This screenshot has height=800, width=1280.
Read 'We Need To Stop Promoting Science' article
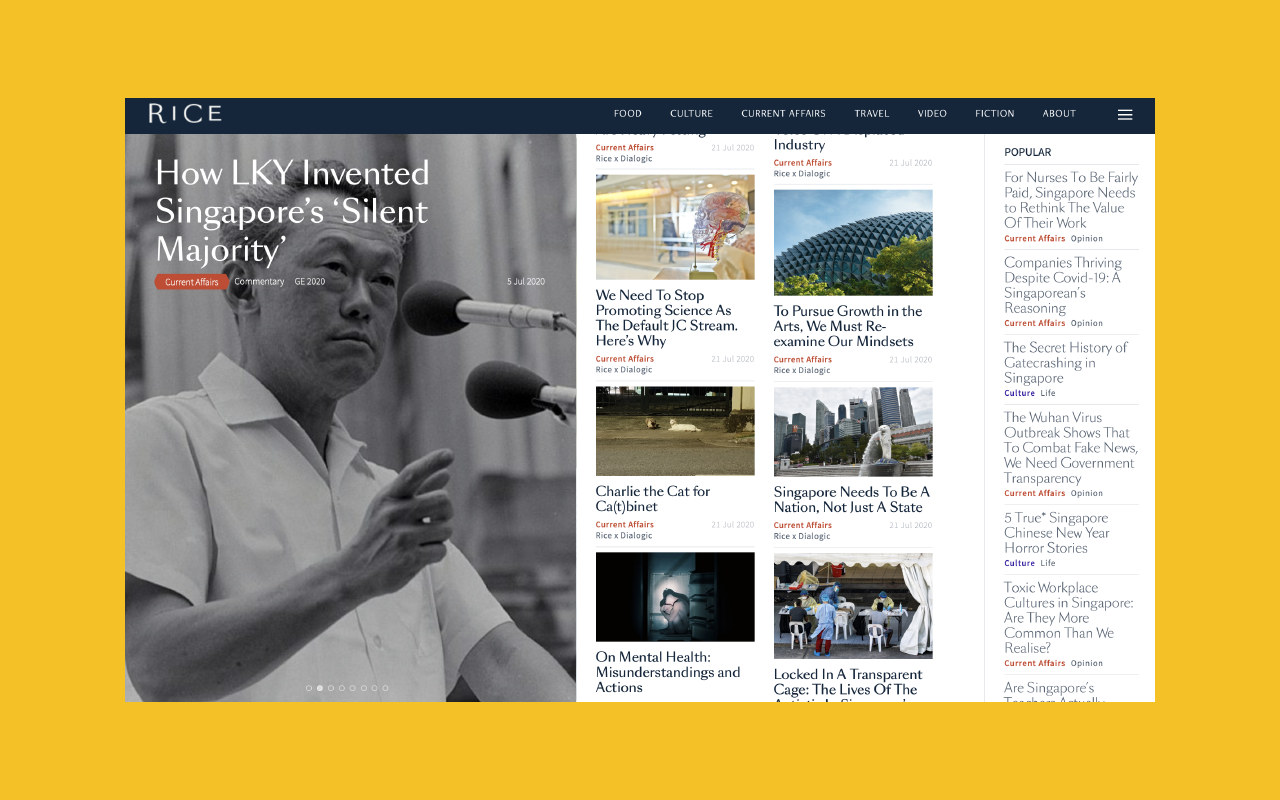[x=667, y=318]
